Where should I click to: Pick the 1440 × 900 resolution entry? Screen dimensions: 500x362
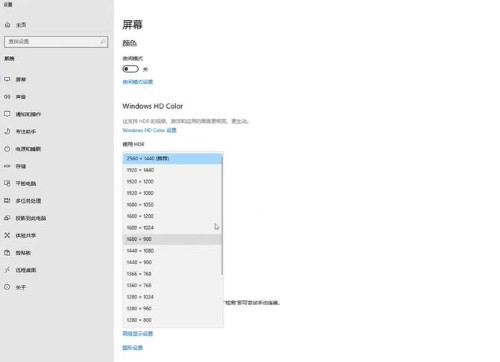coord(172,262)
